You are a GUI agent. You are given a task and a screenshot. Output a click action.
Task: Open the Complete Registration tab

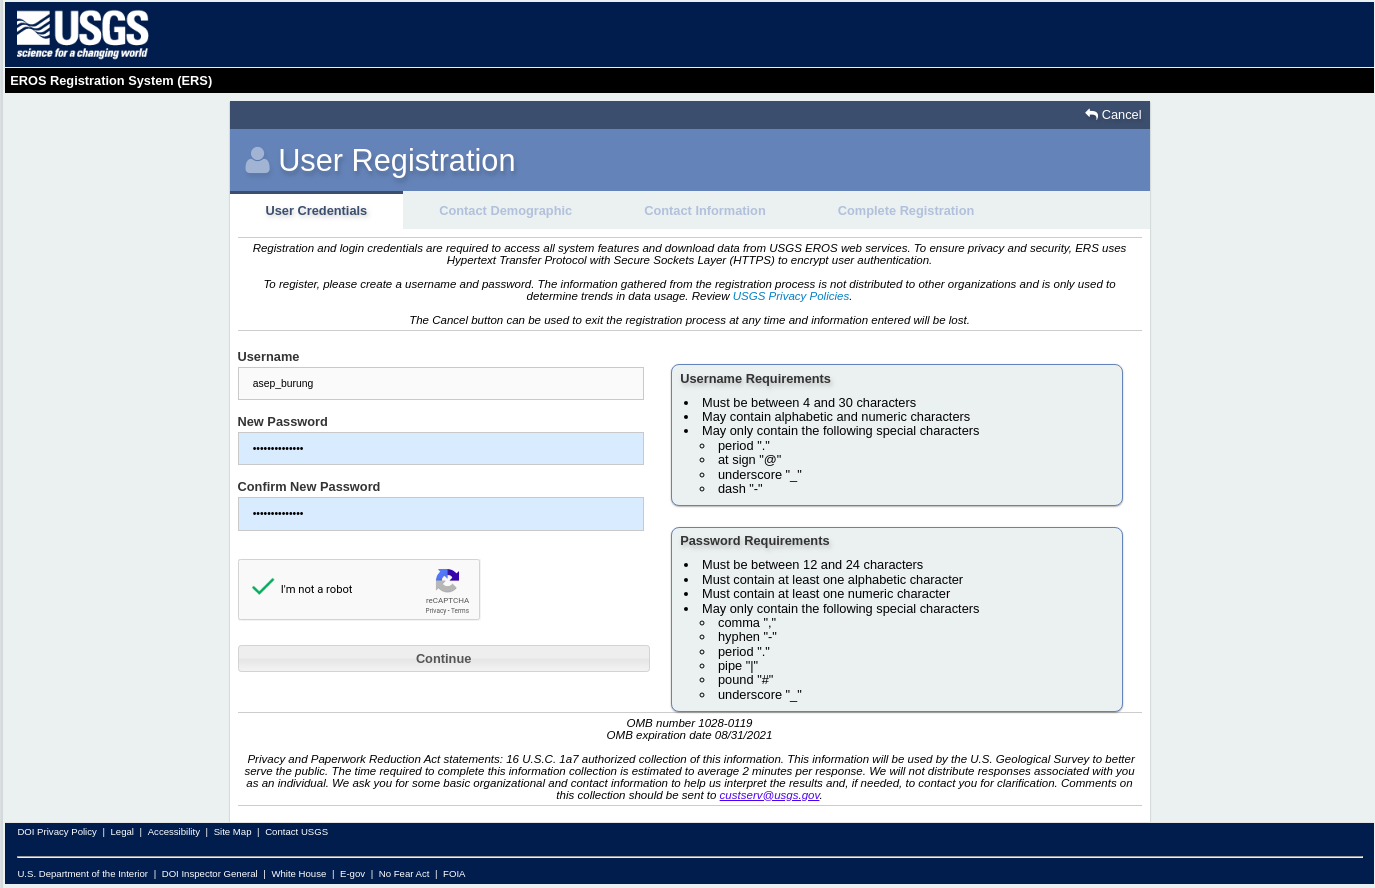906,211
